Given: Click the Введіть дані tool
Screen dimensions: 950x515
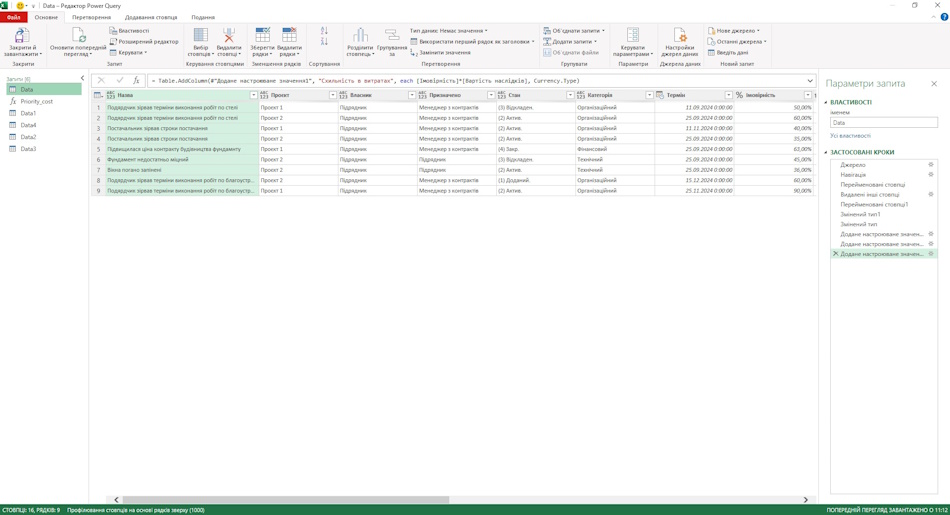Looking at the screenshot, I should [728, 52].
